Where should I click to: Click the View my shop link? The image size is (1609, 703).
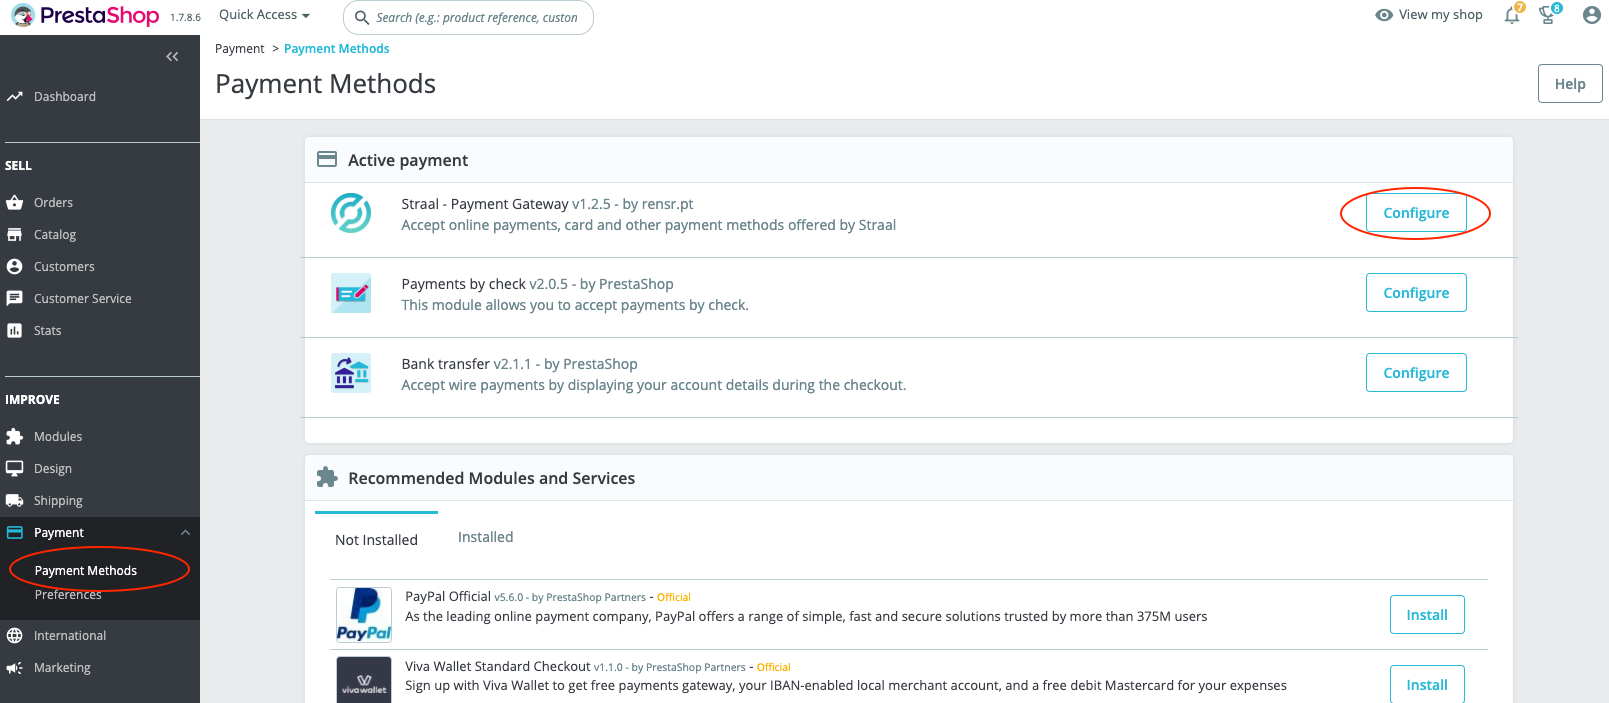coord(1440,15)
